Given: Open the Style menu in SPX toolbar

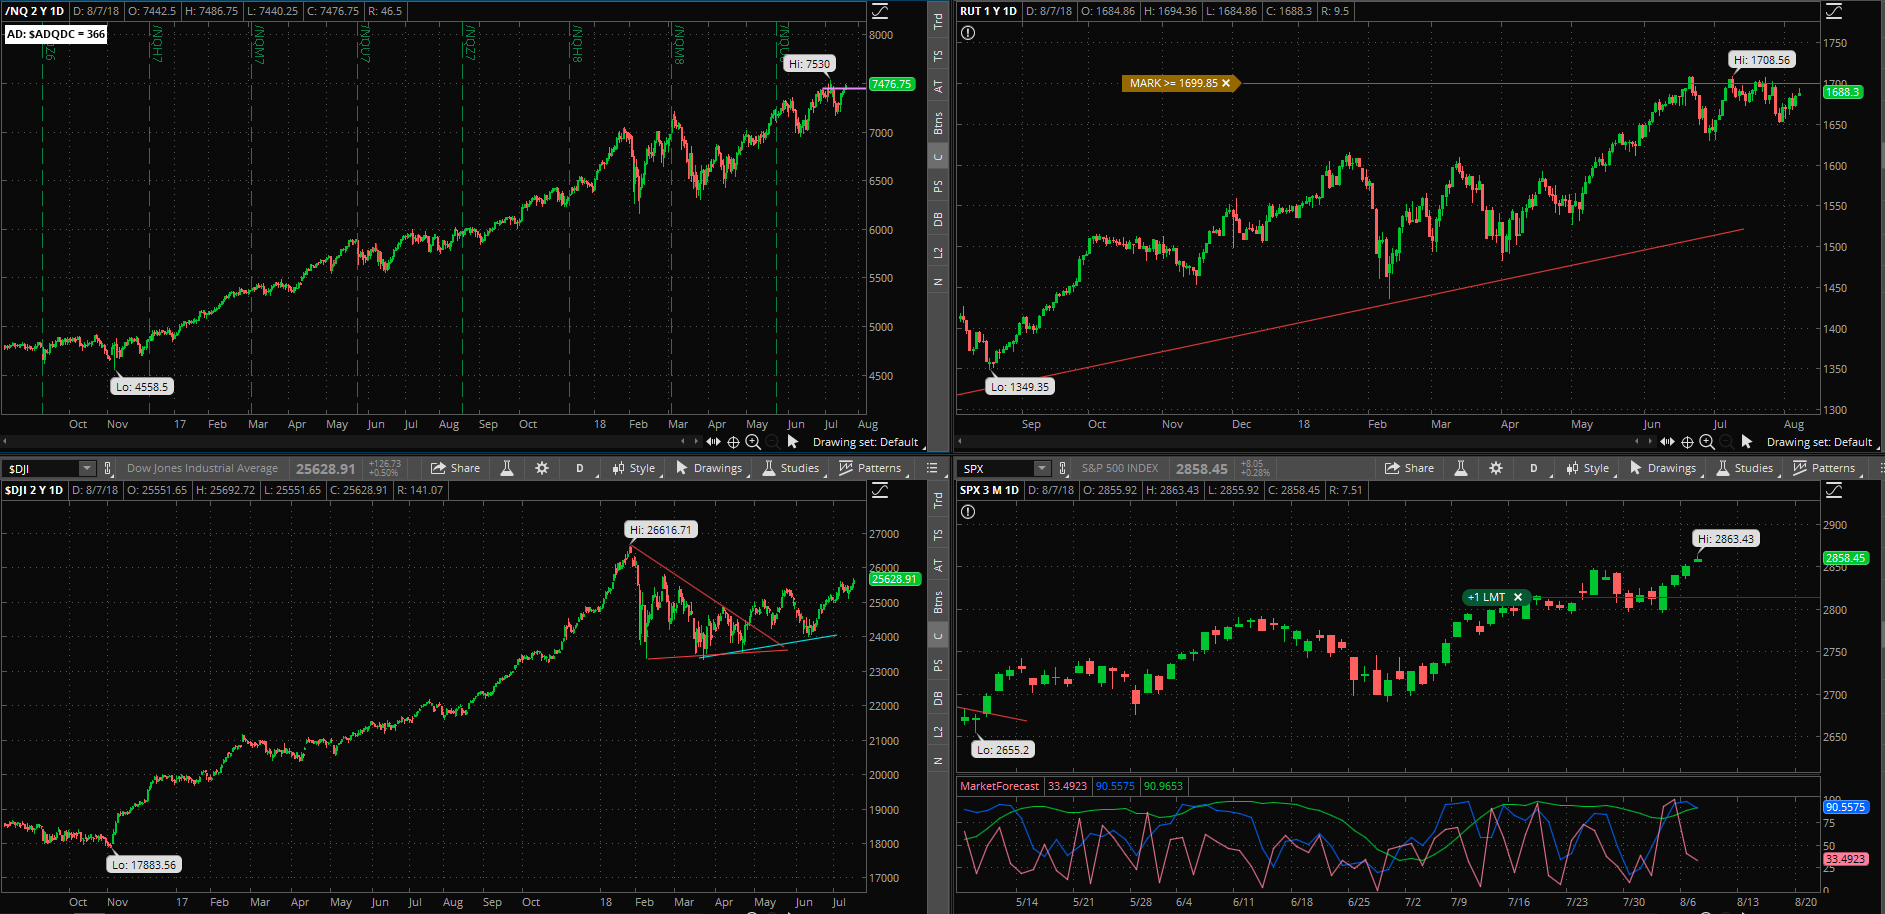Looking at the screenshot, I should pyautogui.click(x=1588, y=468).
